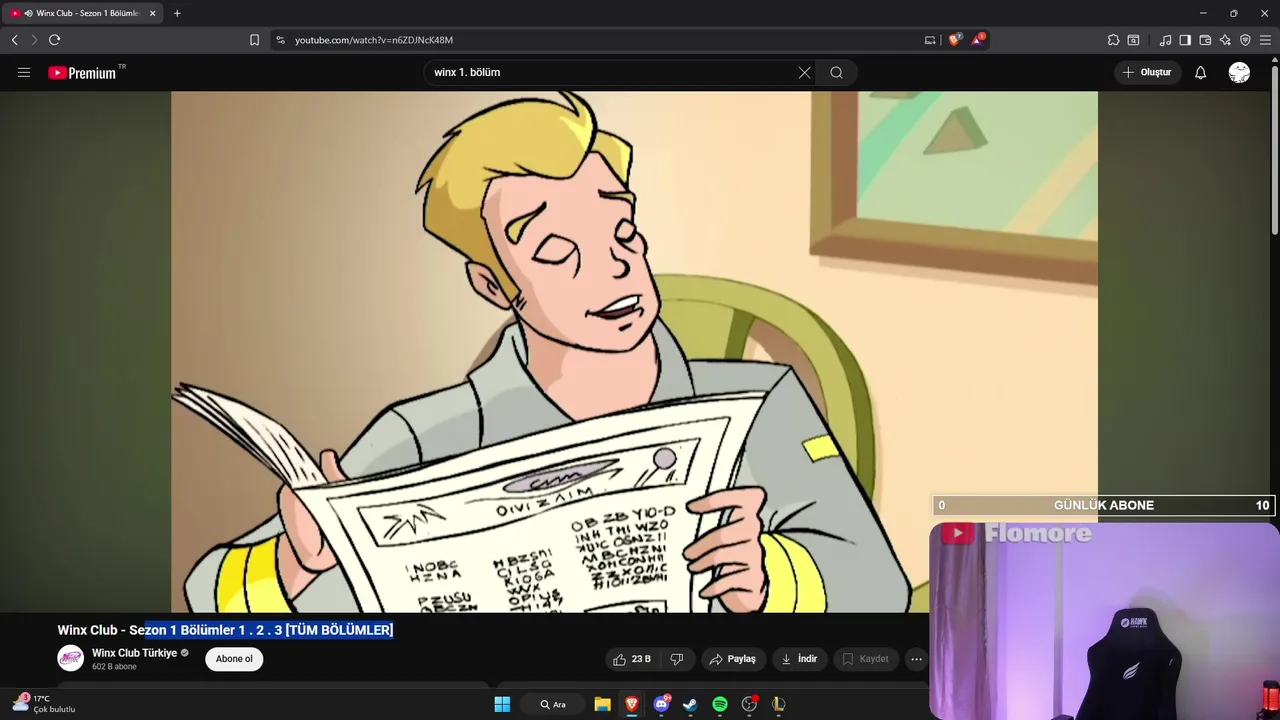Open Discord from taskbar
The width and height of the screenshot is (1280, 720).
[661, 704]
